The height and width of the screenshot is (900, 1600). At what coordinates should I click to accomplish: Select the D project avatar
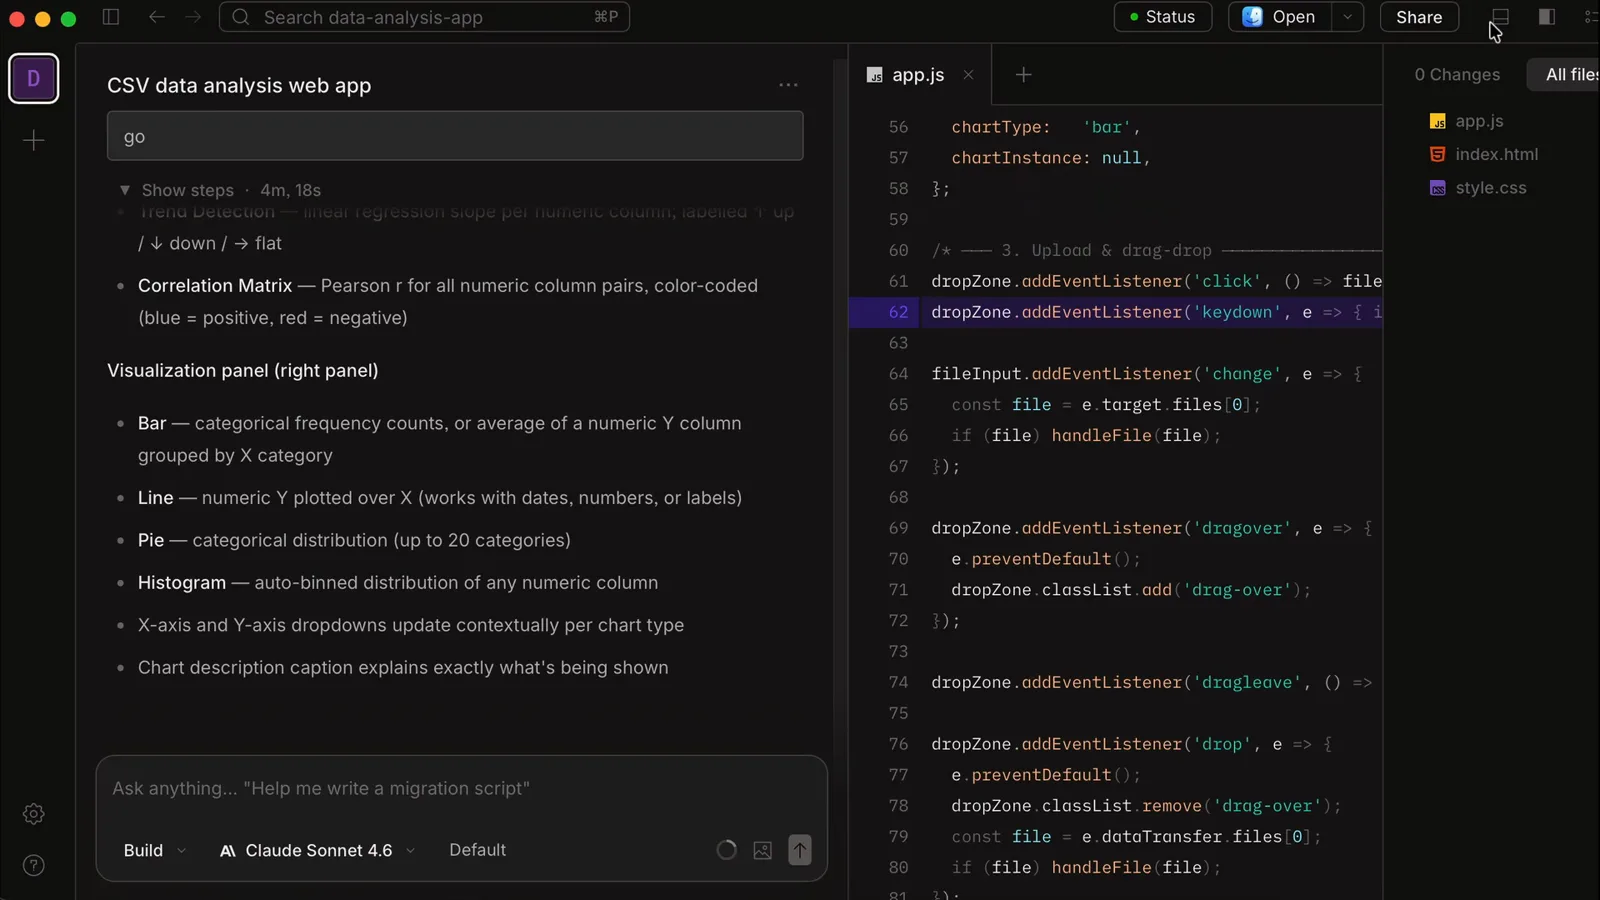pyautogui.click(x=34, y=78)
